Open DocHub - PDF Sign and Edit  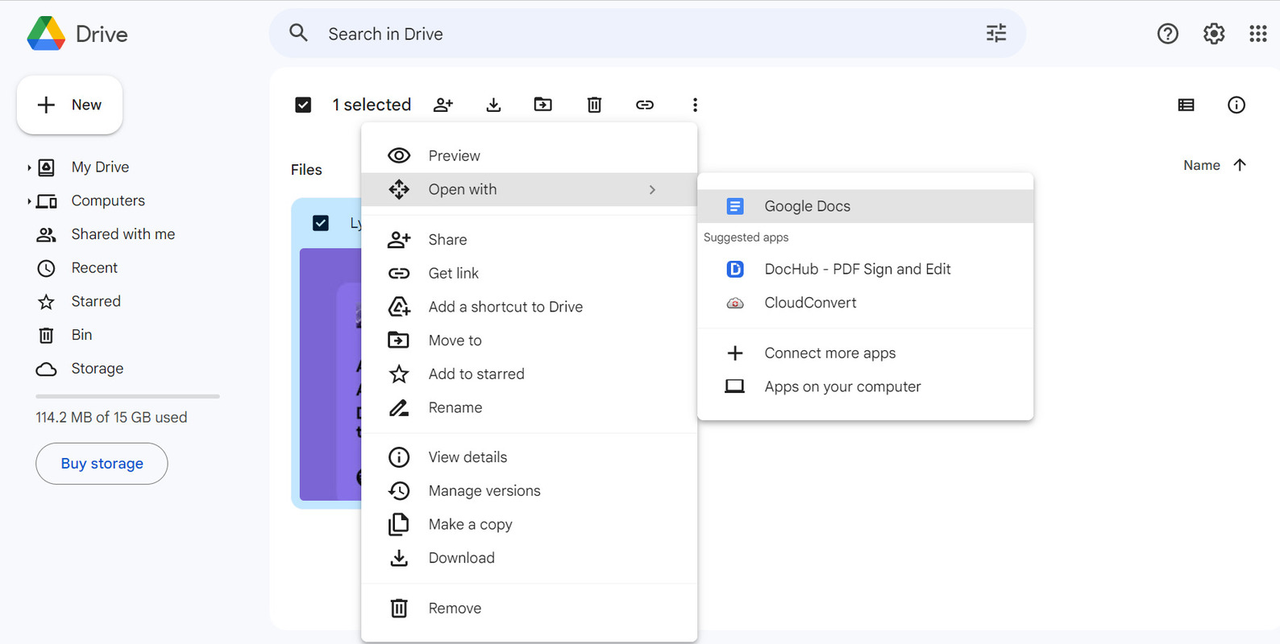coord(865,269)
